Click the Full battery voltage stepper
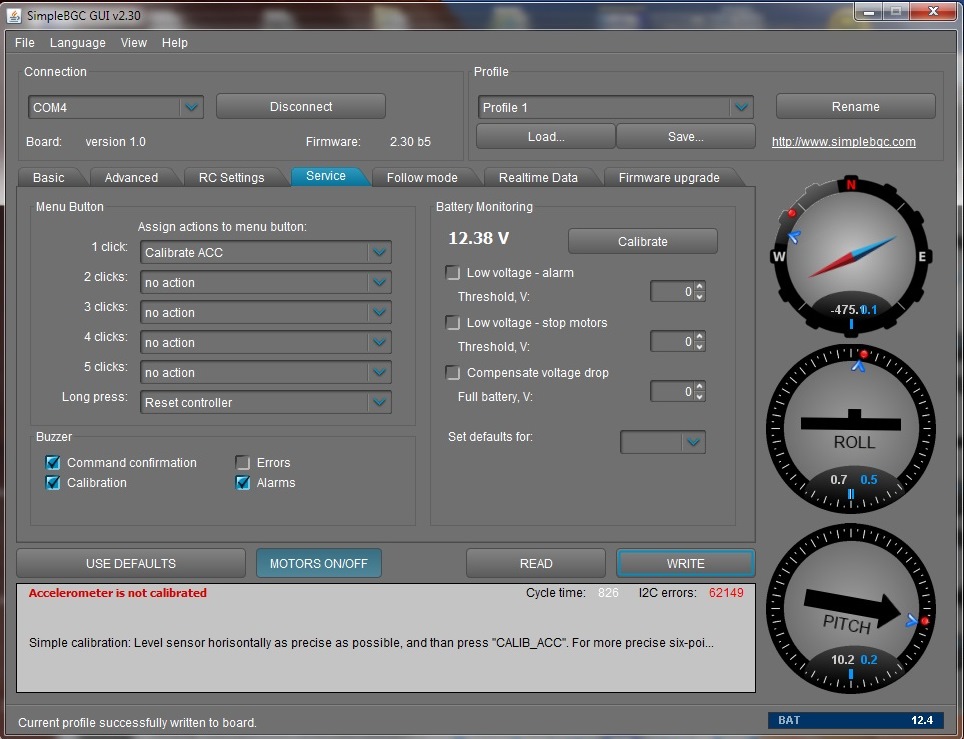This screenshot has width=964, height=739. pyautogui.click(x=699, y=392)
